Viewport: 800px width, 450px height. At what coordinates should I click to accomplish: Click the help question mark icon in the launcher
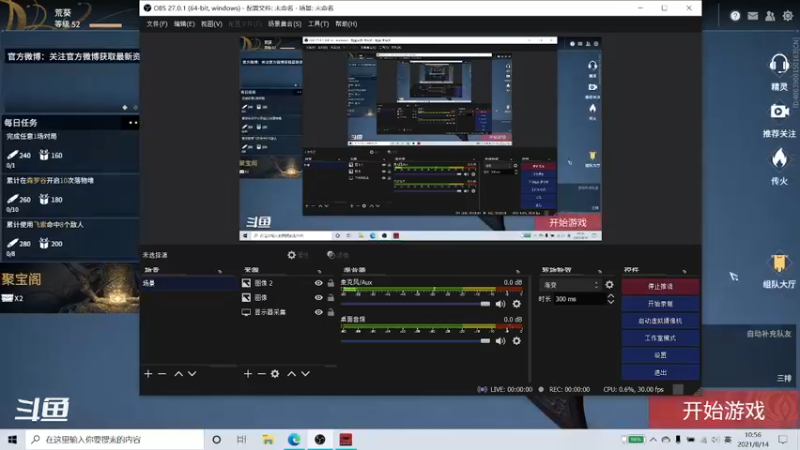point(735,16)
